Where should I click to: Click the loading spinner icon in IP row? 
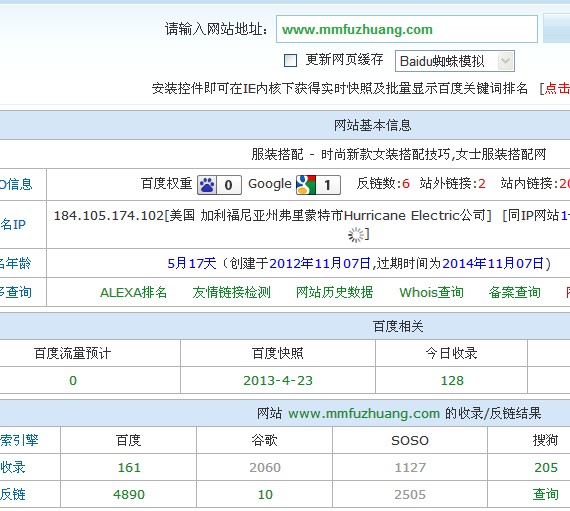coord(356,235)
